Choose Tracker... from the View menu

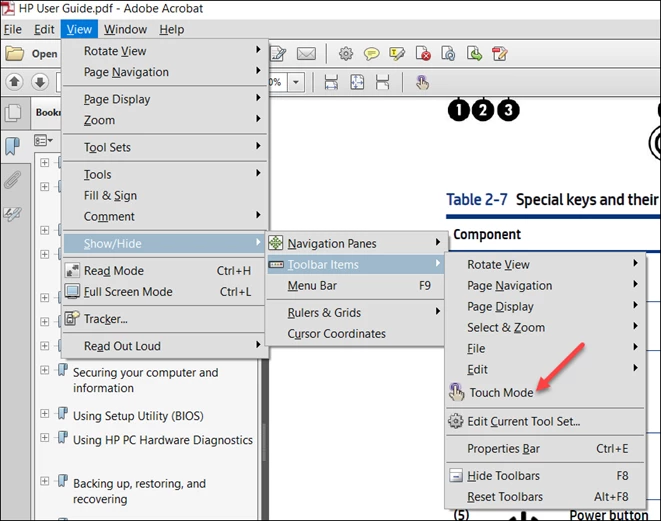click(x=165, y=319)
